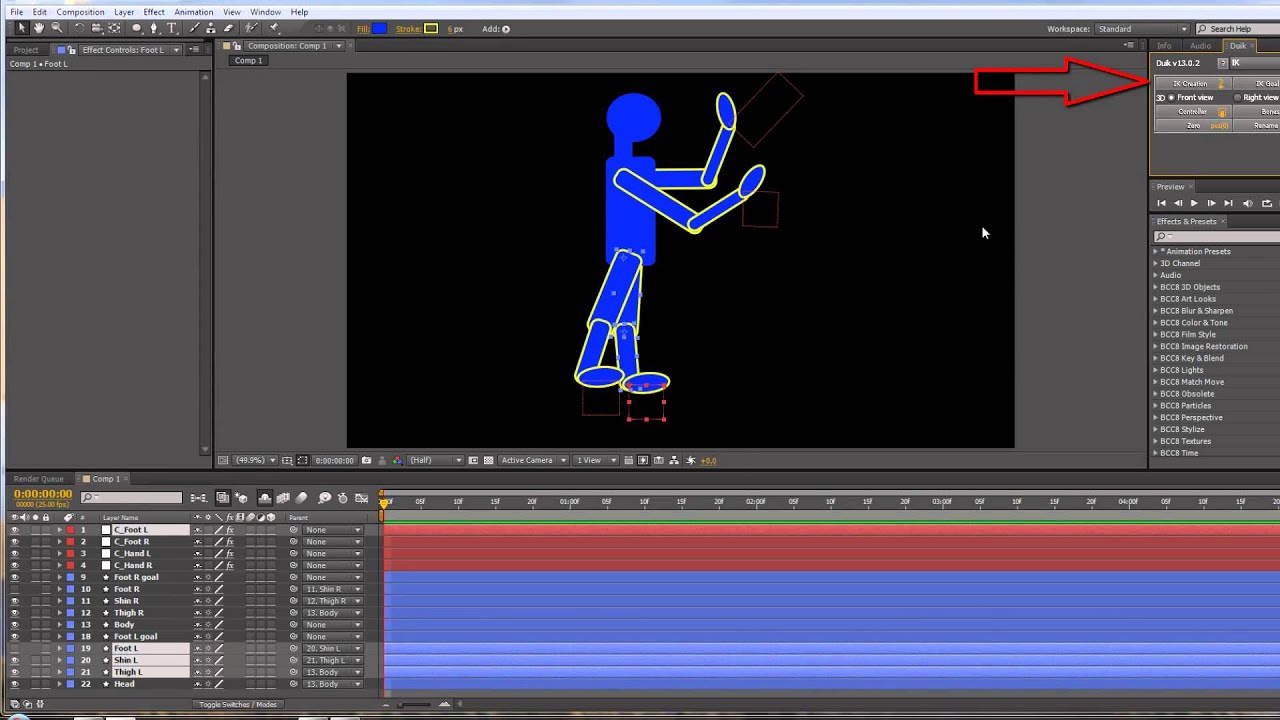Screen dimensions: 1280x720
Task: Hide the Body layer eye
Action: (14, 625)
